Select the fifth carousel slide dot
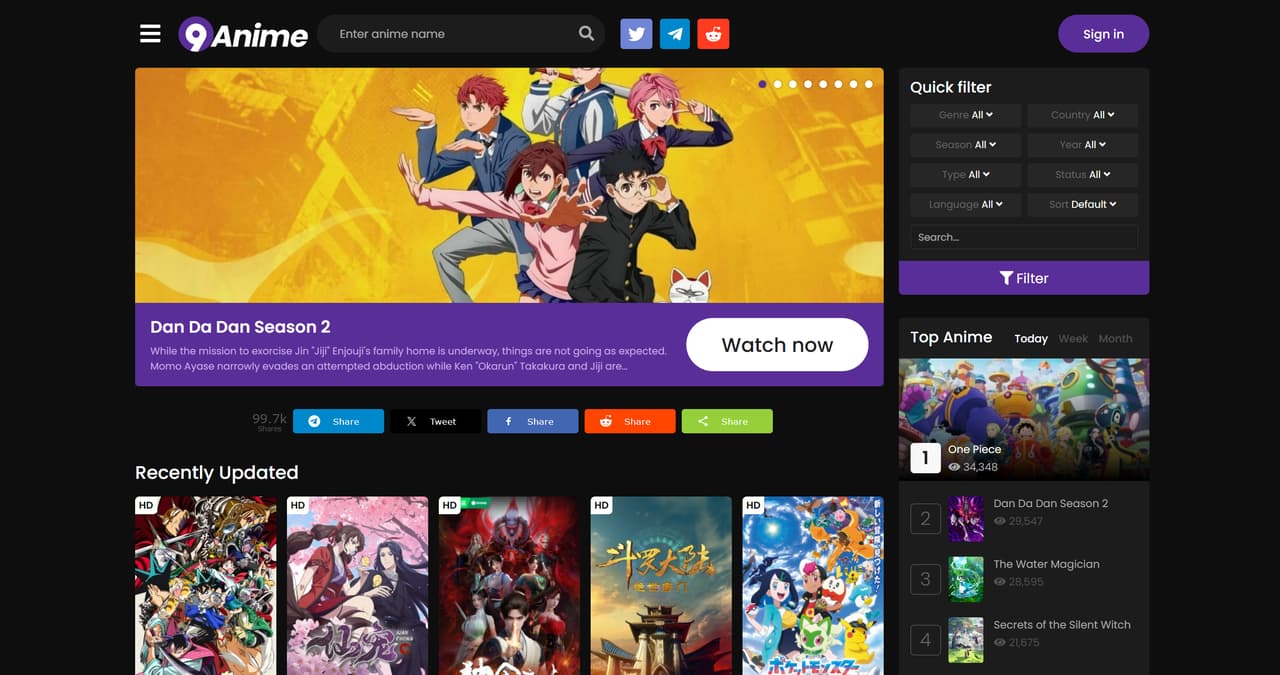1280x675 pixels. pos(823,84)
